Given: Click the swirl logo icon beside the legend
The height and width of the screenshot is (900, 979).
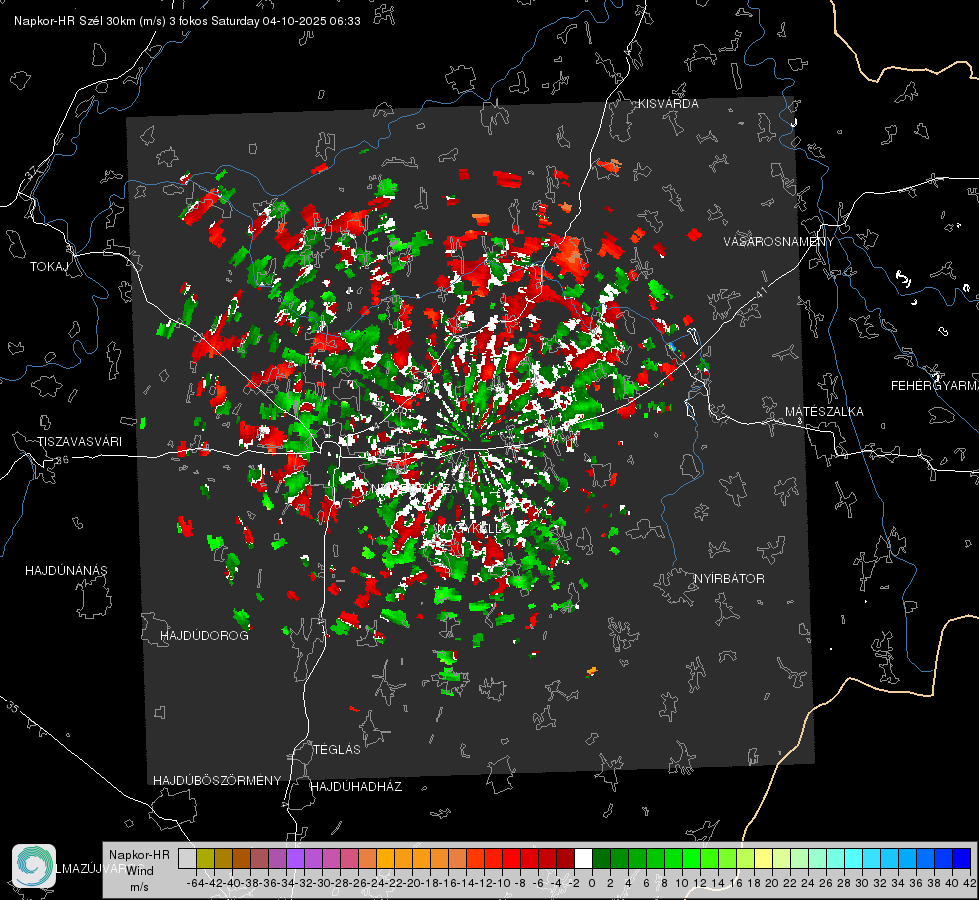Looking at the screenshot, I should [34, 866].
